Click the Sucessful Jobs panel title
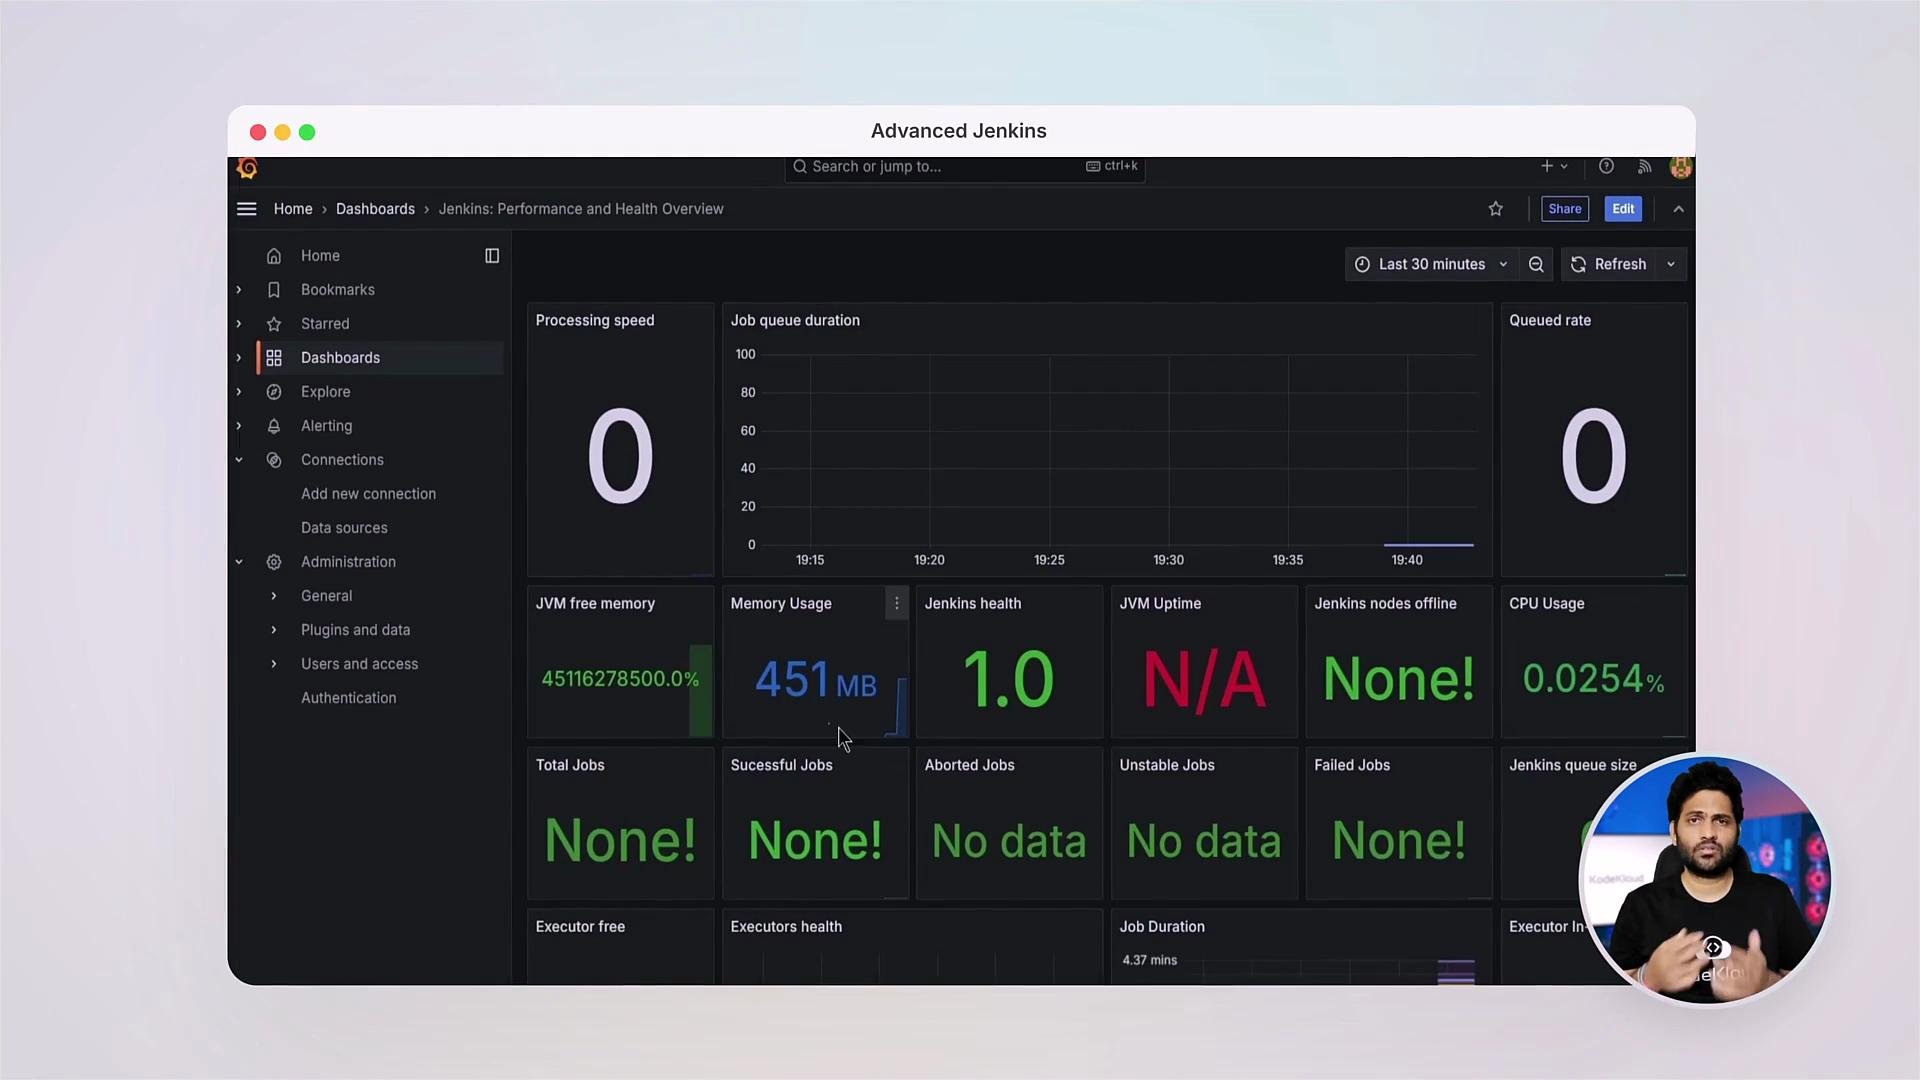This screenshot has width=1920, height=1080. click(781, 765)
